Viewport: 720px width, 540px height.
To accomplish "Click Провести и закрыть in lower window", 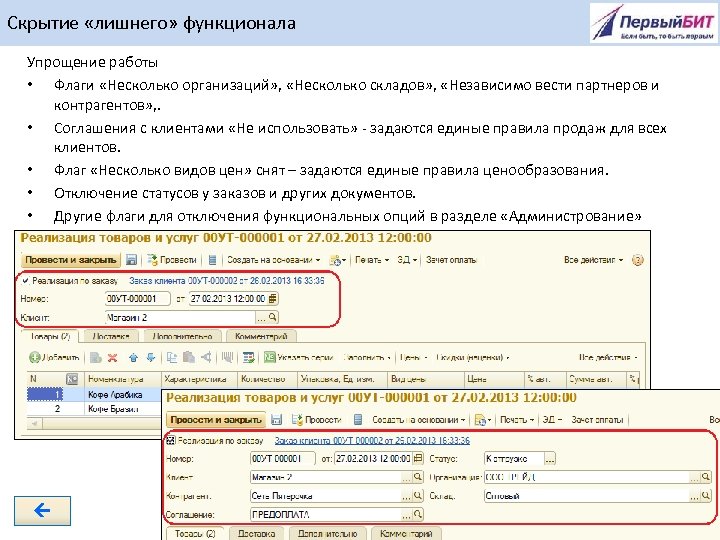I will 216,420.
